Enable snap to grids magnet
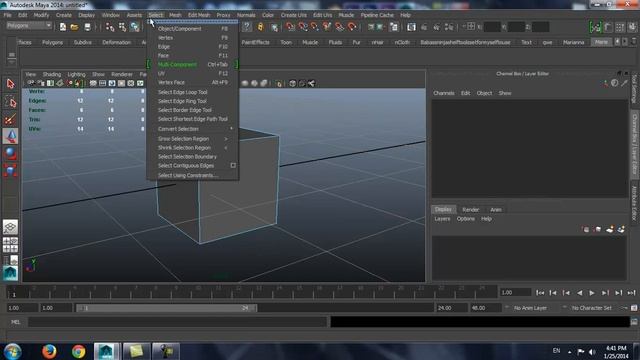 (x=290, y=27)
